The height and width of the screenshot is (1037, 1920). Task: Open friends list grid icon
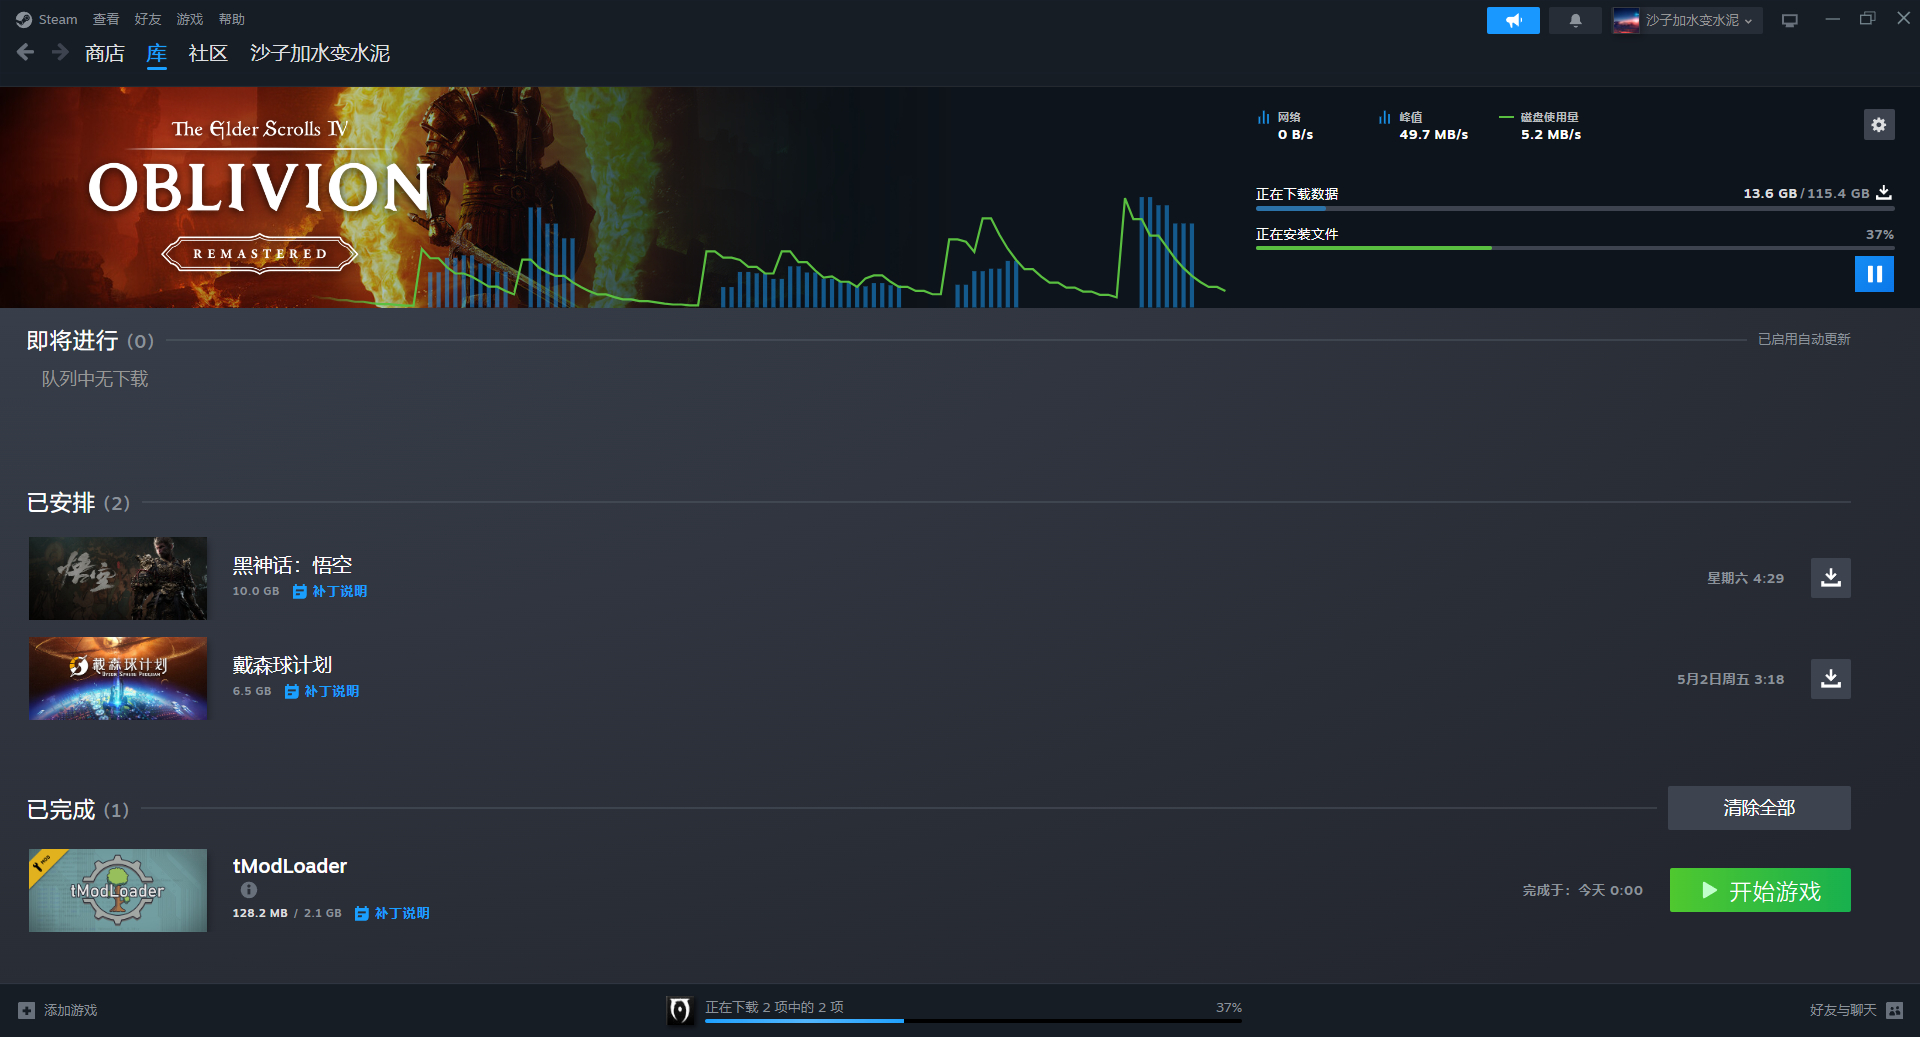1895,1011
